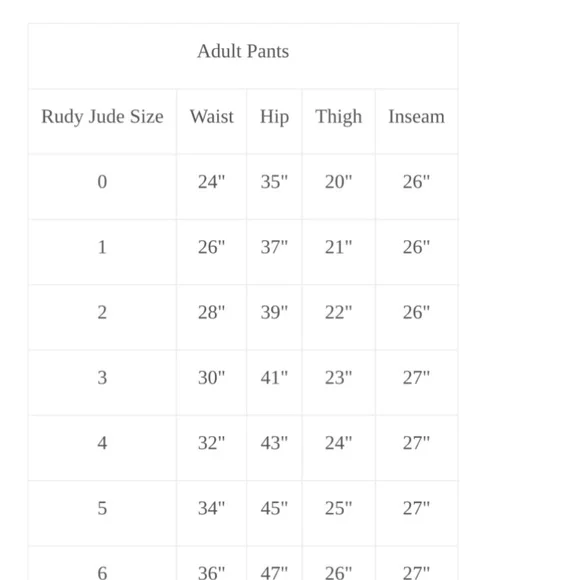Click the Thigh column header
The height and width of the screenshot is (580, 580).
[x=338, y=117]
